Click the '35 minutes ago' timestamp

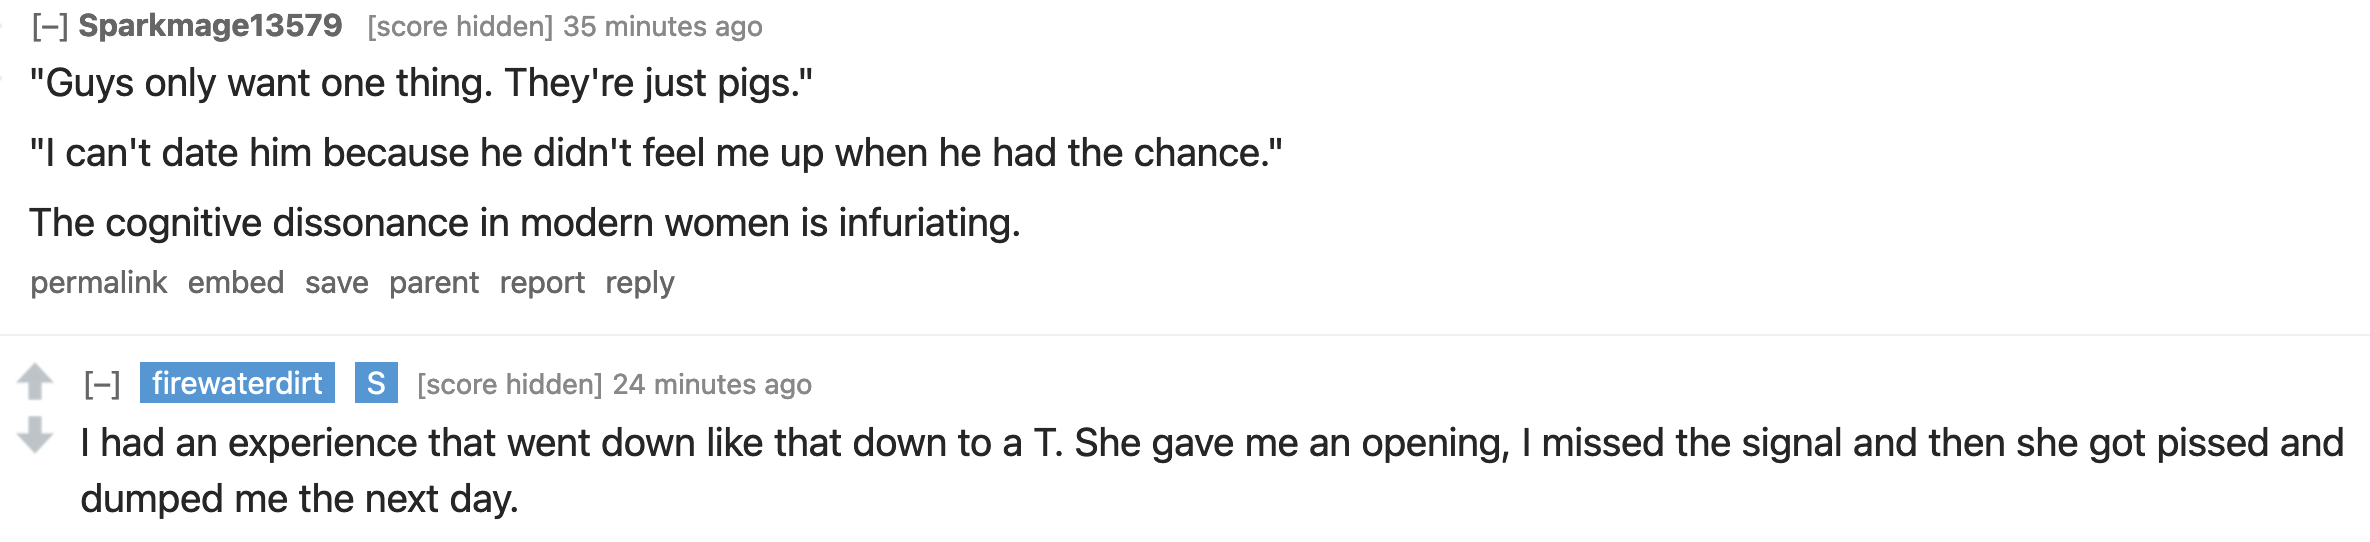click(662, 27)
